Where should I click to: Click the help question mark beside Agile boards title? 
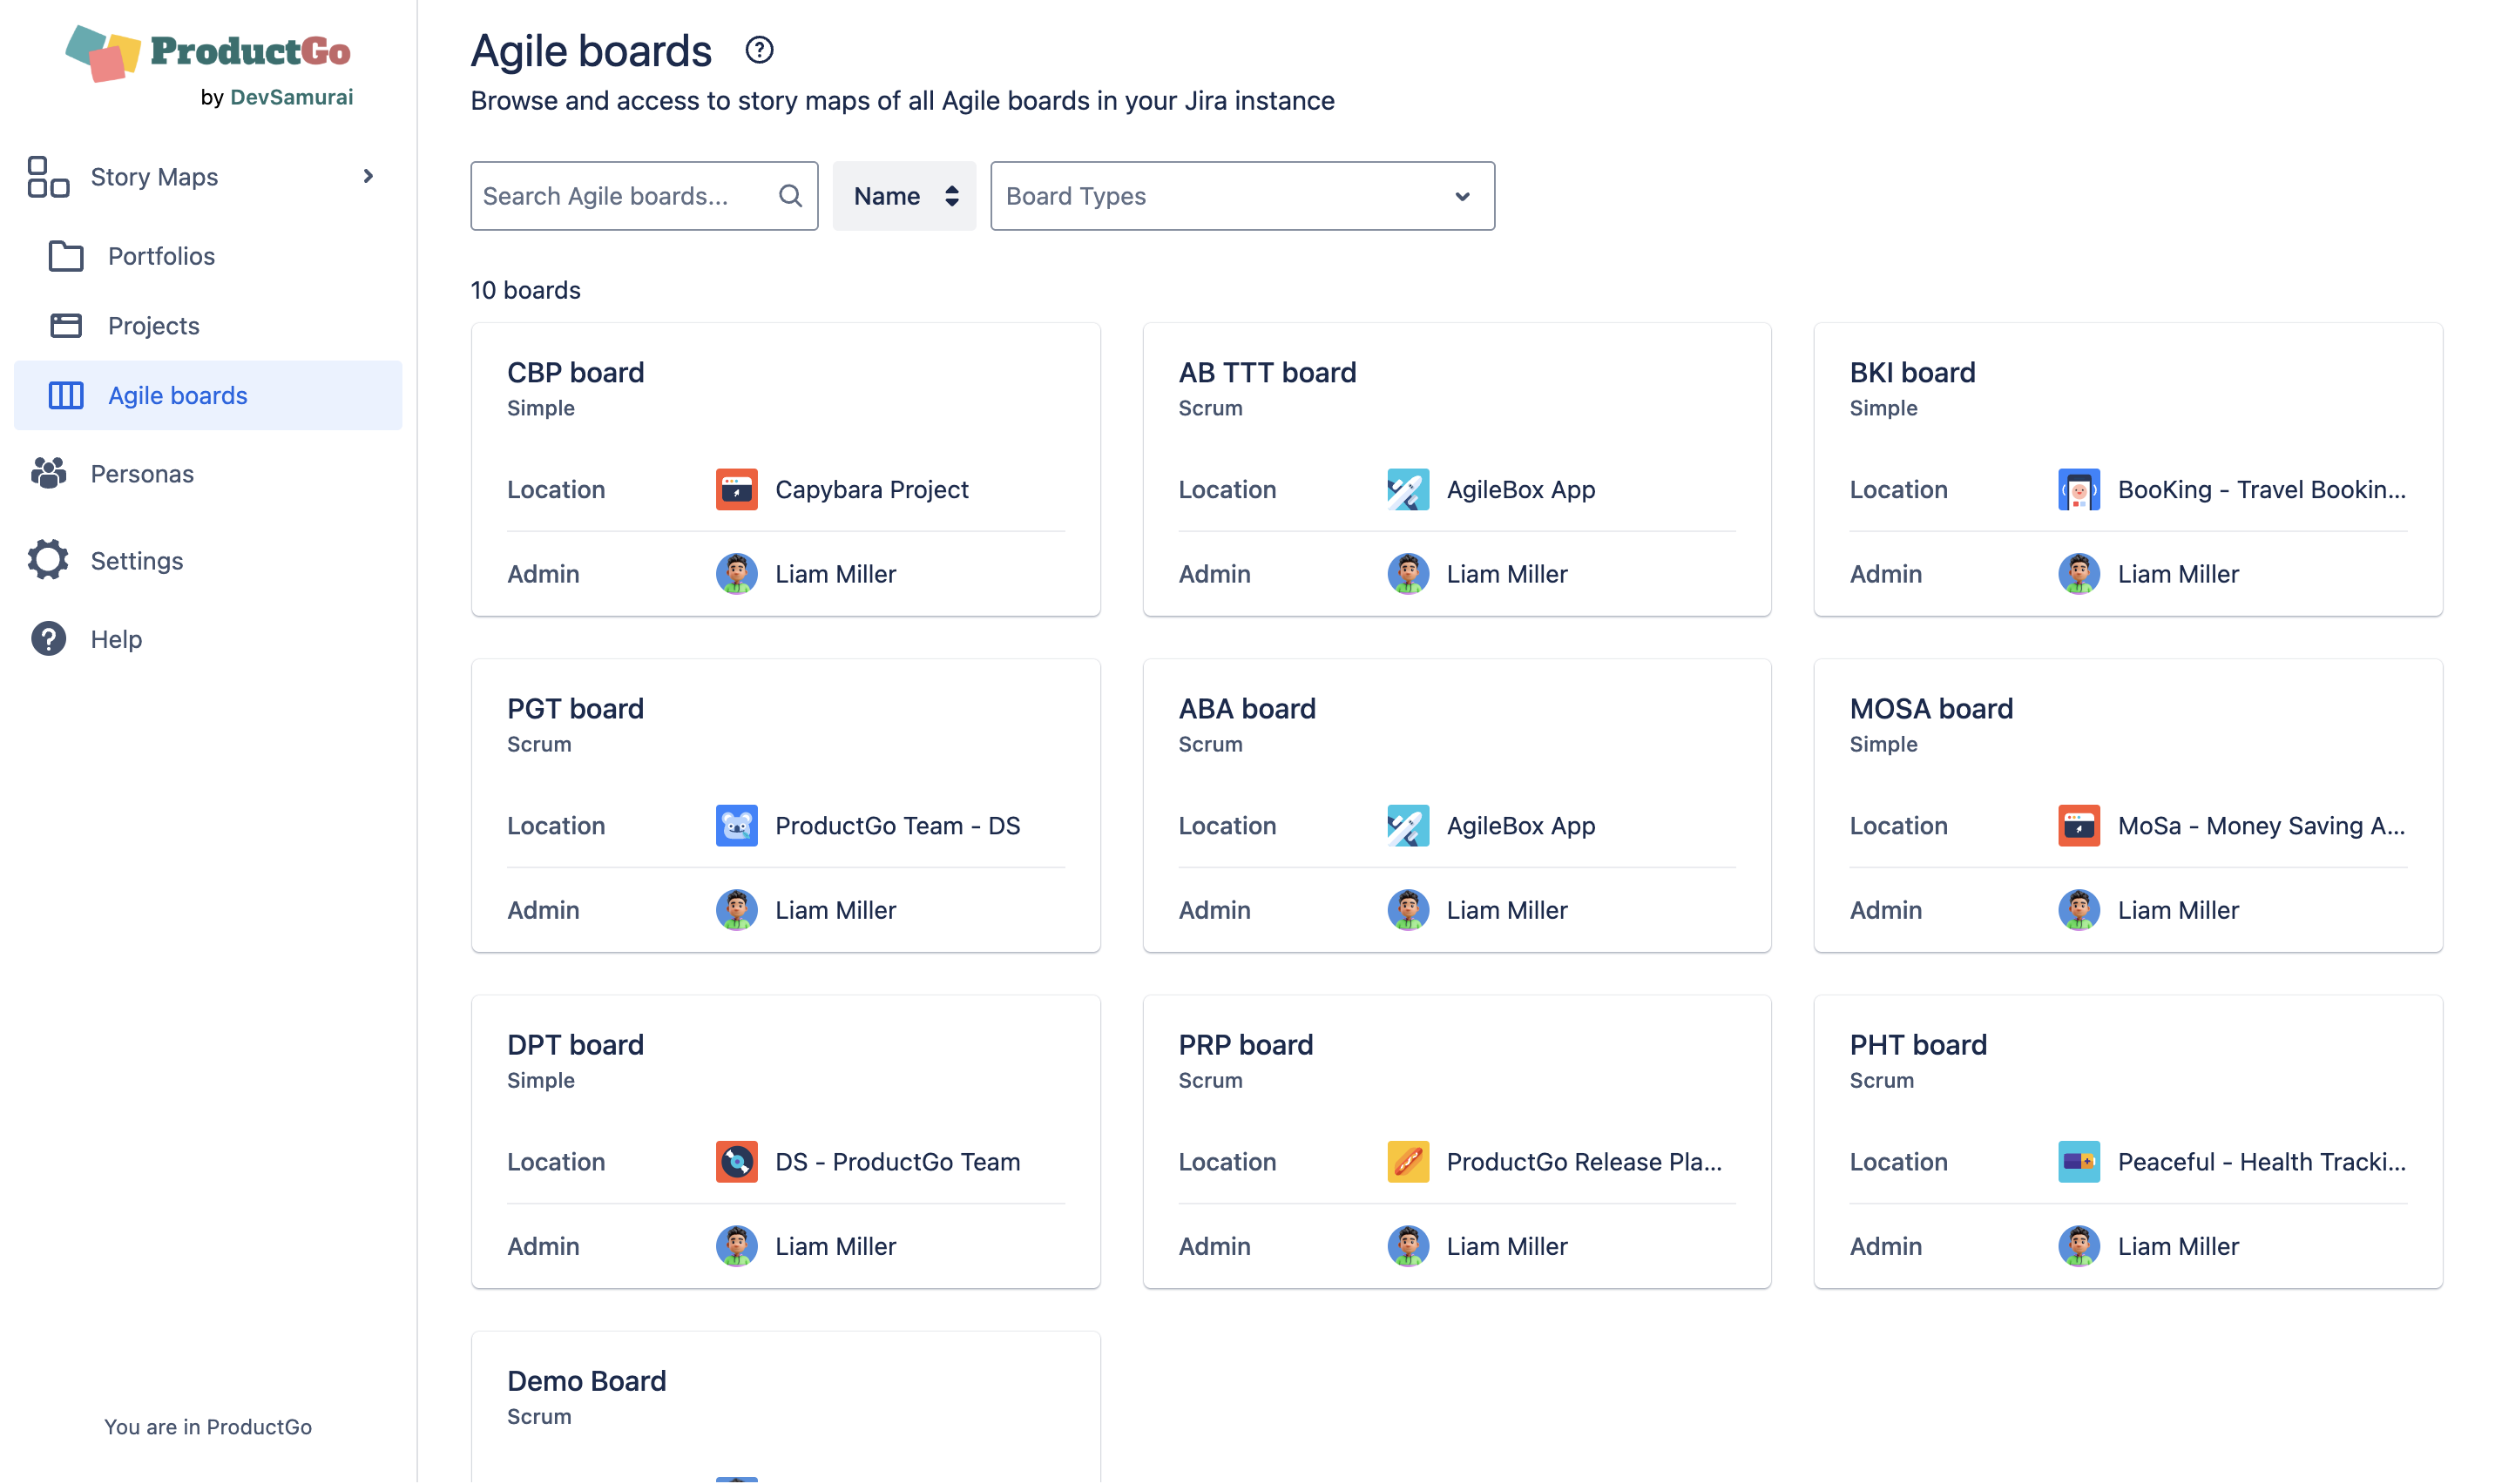pyautogui.click(x=759, y=50)
